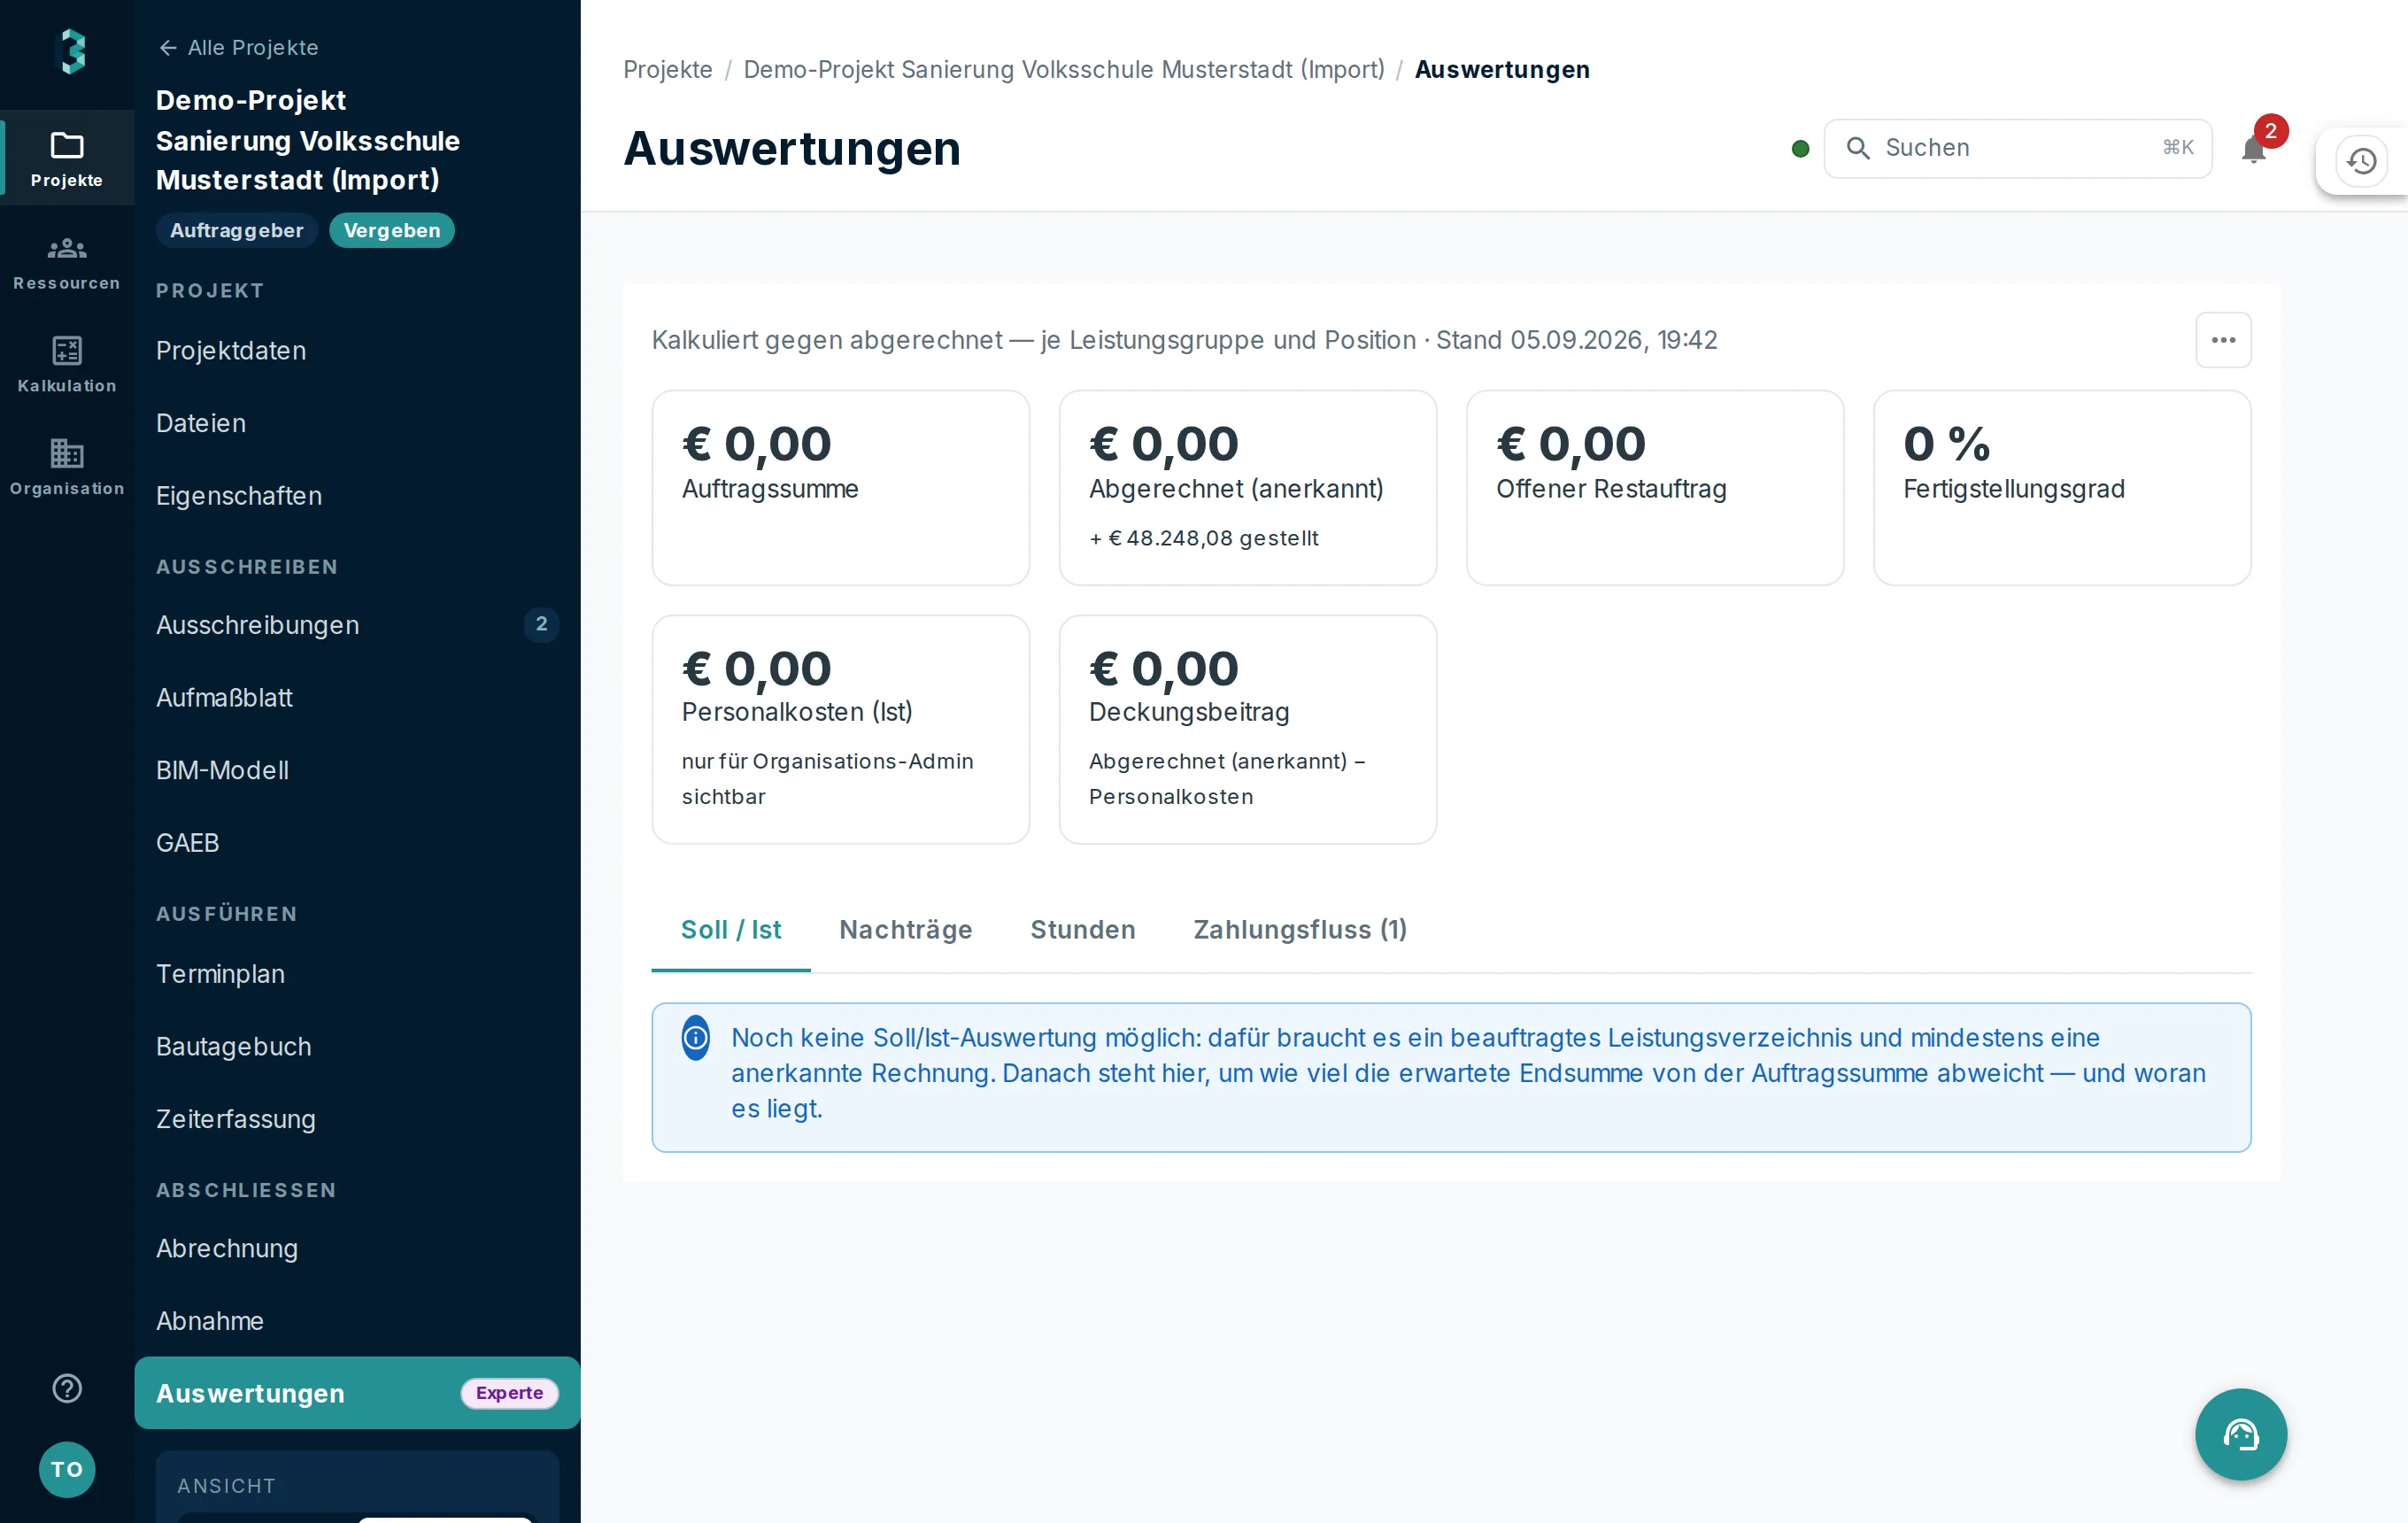The width and height of the screenshot is (2408, 1523).
Task: Click the Vergeben status badge
Action: pyautogui.click(x=392, y=231)
